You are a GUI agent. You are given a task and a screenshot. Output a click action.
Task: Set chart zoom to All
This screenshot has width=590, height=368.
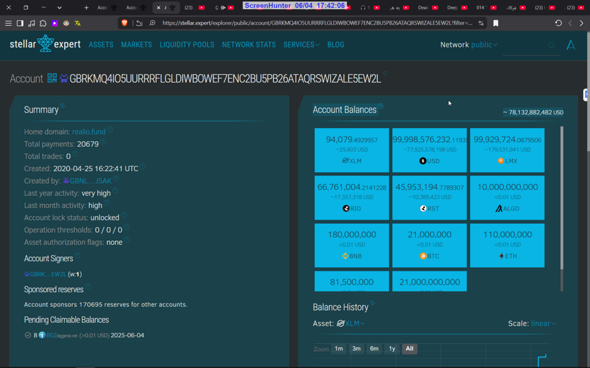[409, 349]
